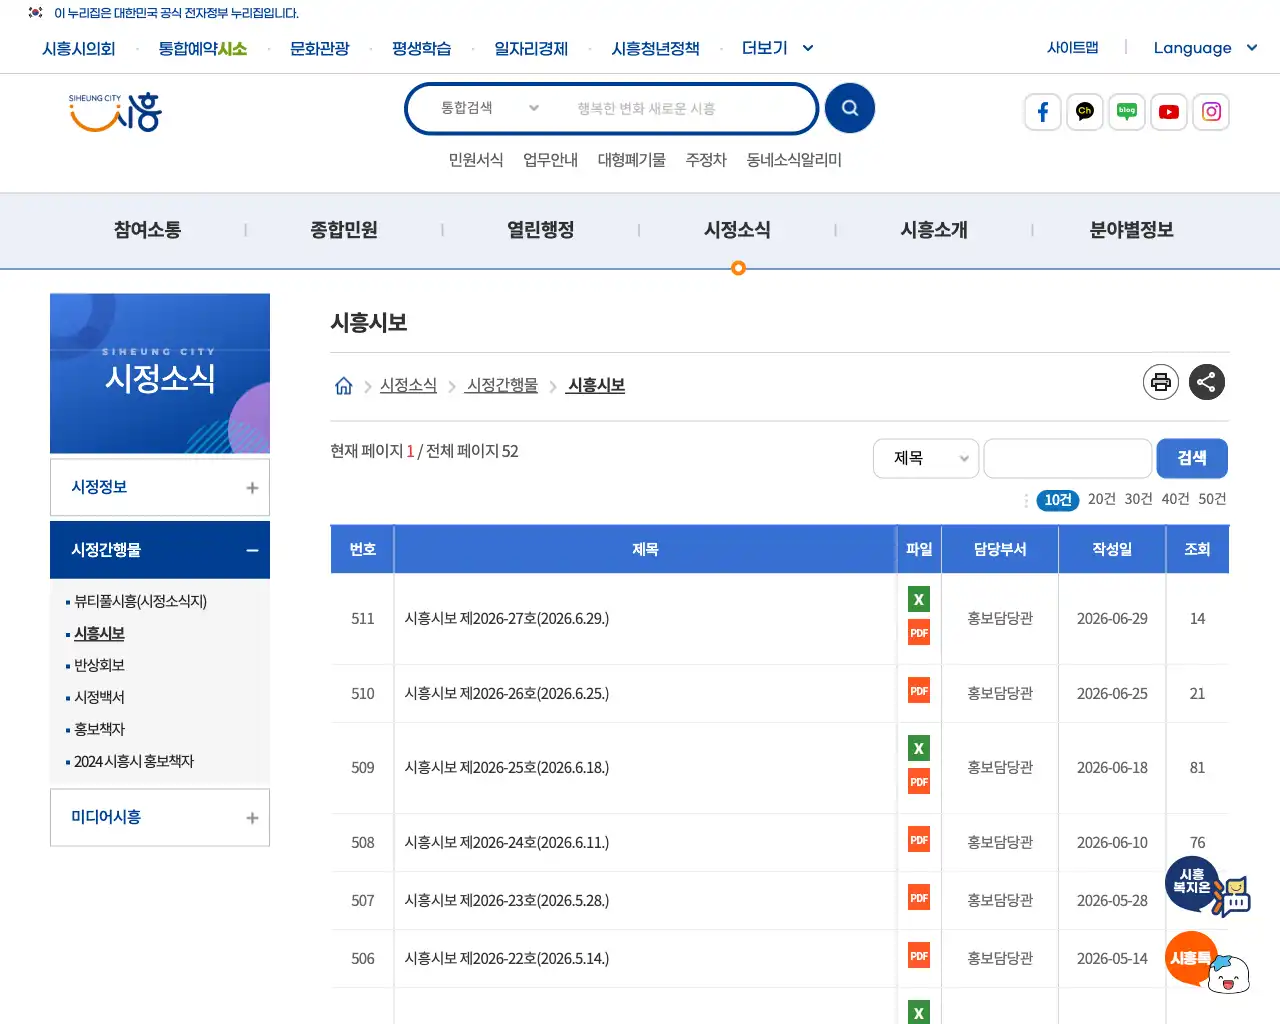Expand the 더보기 top menu
The height and width of the screenshot is (1024, 1280).
tap(777, 48)
